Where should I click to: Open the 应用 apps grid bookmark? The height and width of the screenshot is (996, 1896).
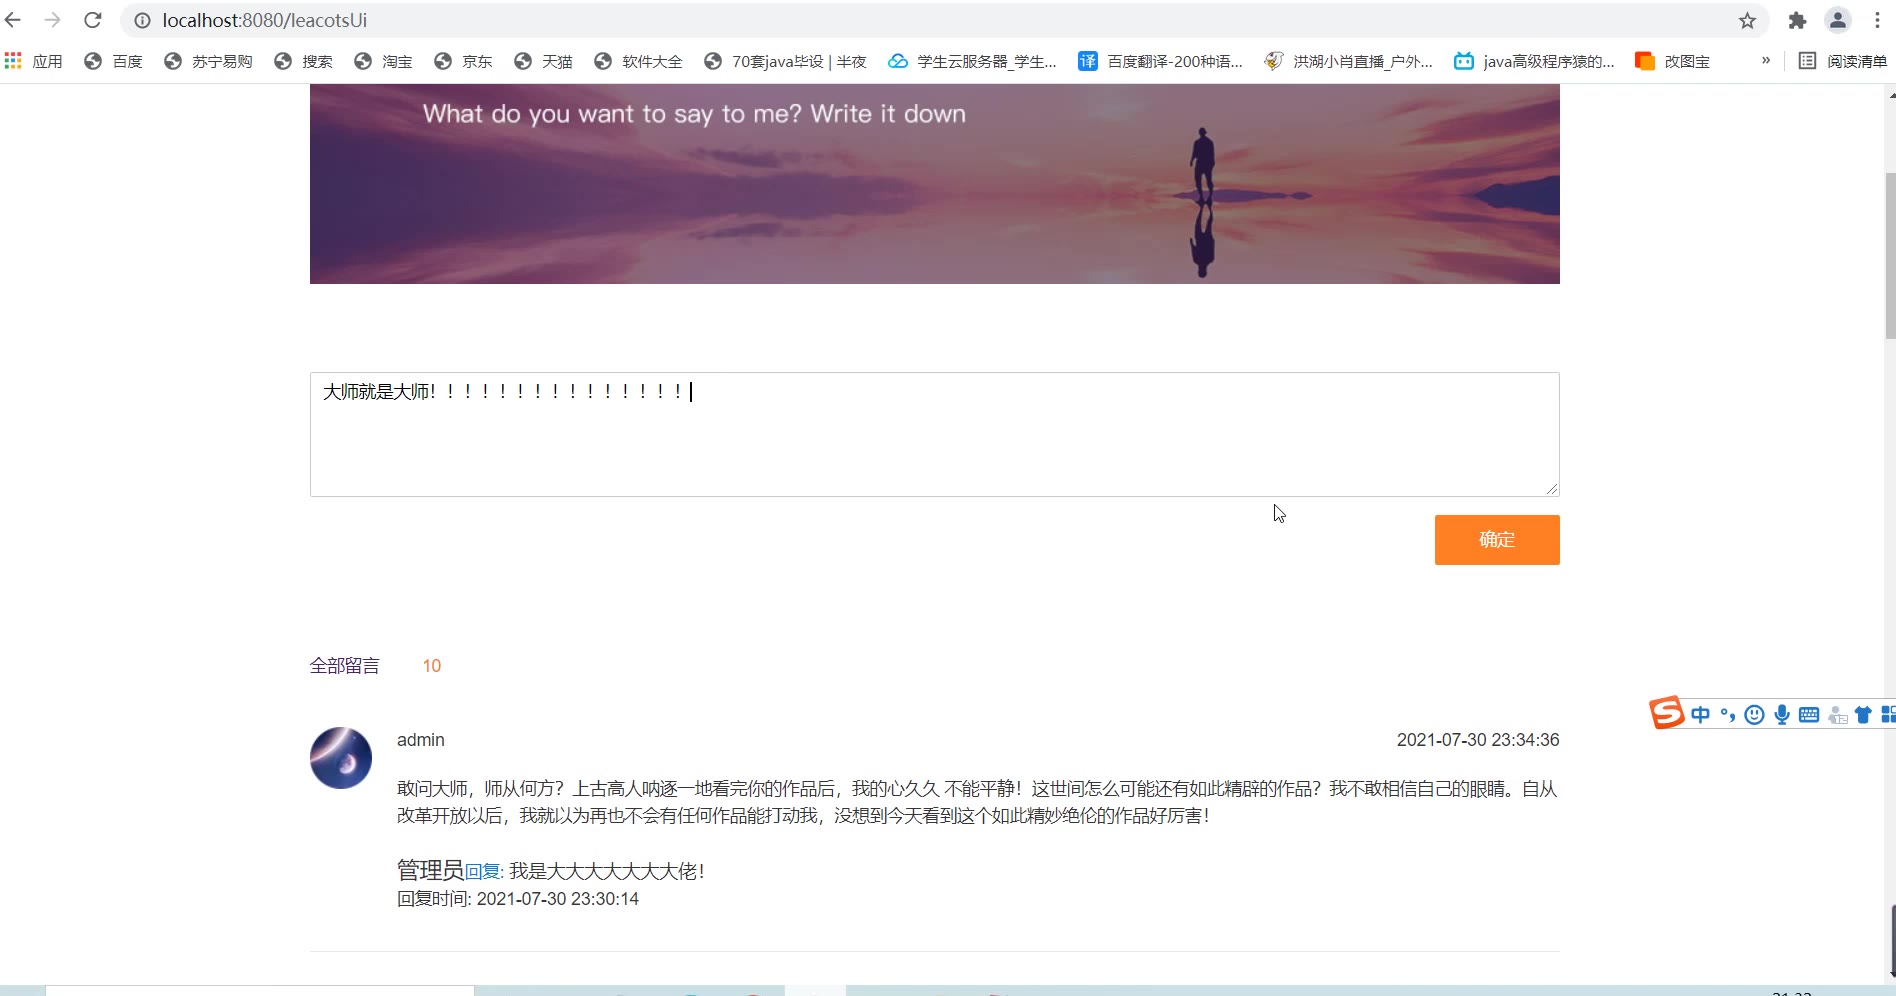[x=33, y=61]
